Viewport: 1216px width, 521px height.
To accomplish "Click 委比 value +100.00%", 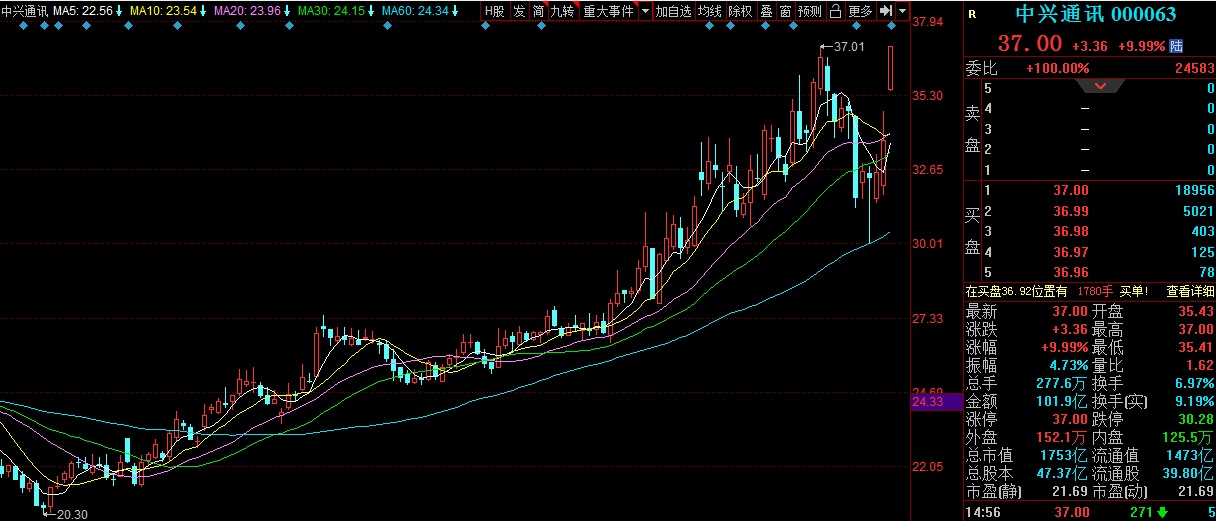I will point(1057,68).
